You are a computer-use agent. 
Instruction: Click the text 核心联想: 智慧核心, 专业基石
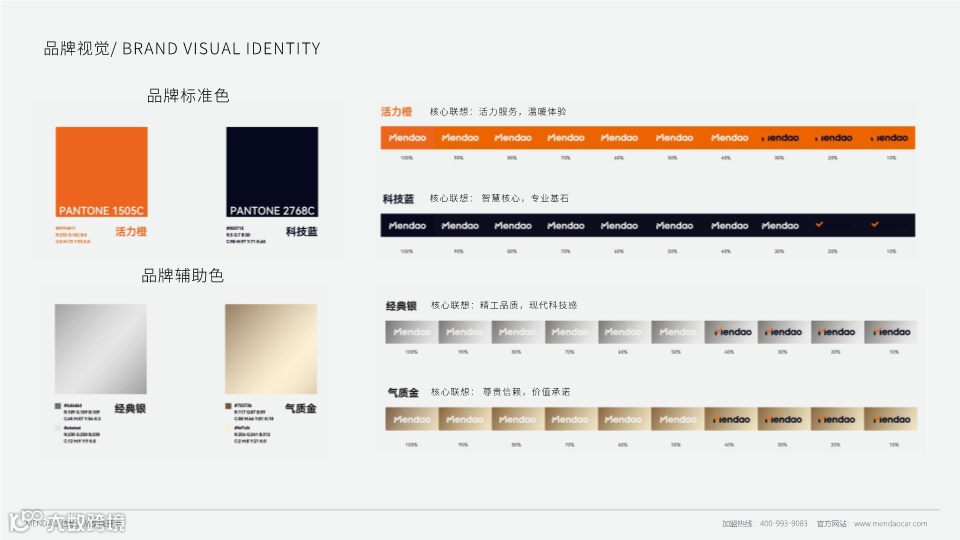pyautogui.click(x=499, y=198)
